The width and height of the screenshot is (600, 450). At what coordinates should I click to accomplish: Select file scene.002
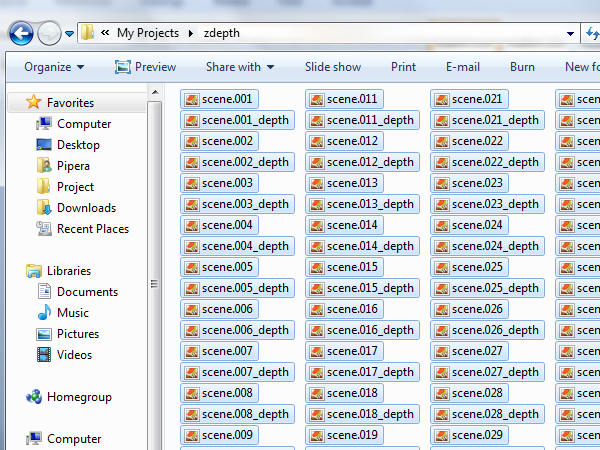pos(219,141)
